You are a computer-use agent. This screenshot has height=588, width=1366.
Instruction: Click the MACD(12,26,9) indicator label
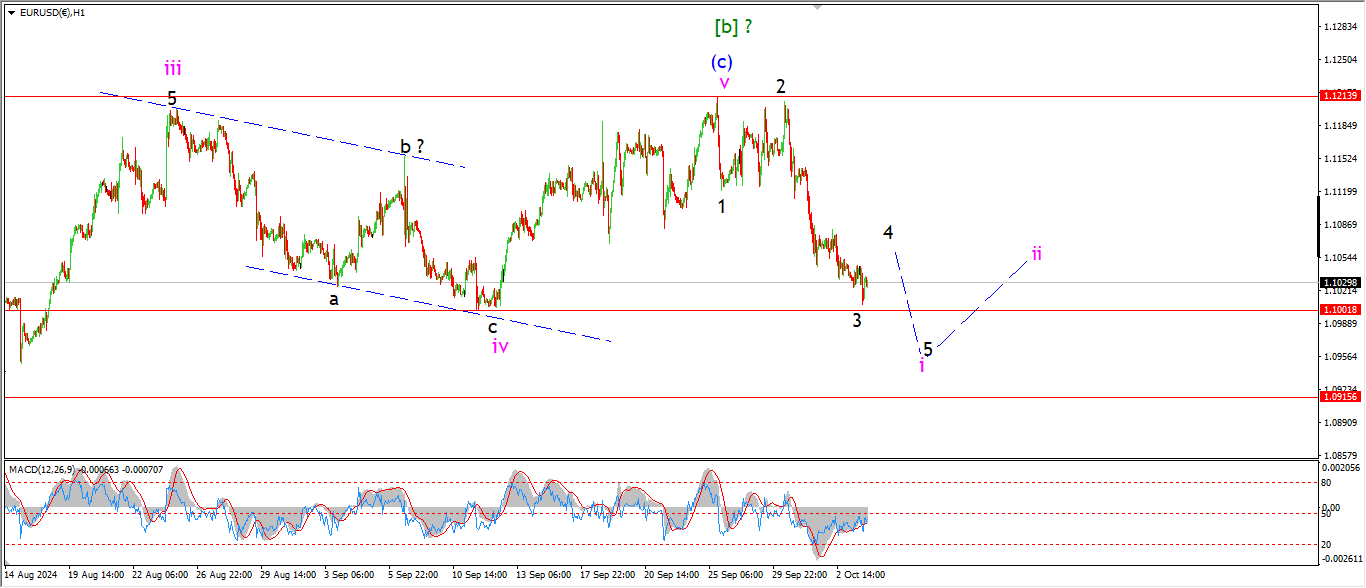click(44, 469)
